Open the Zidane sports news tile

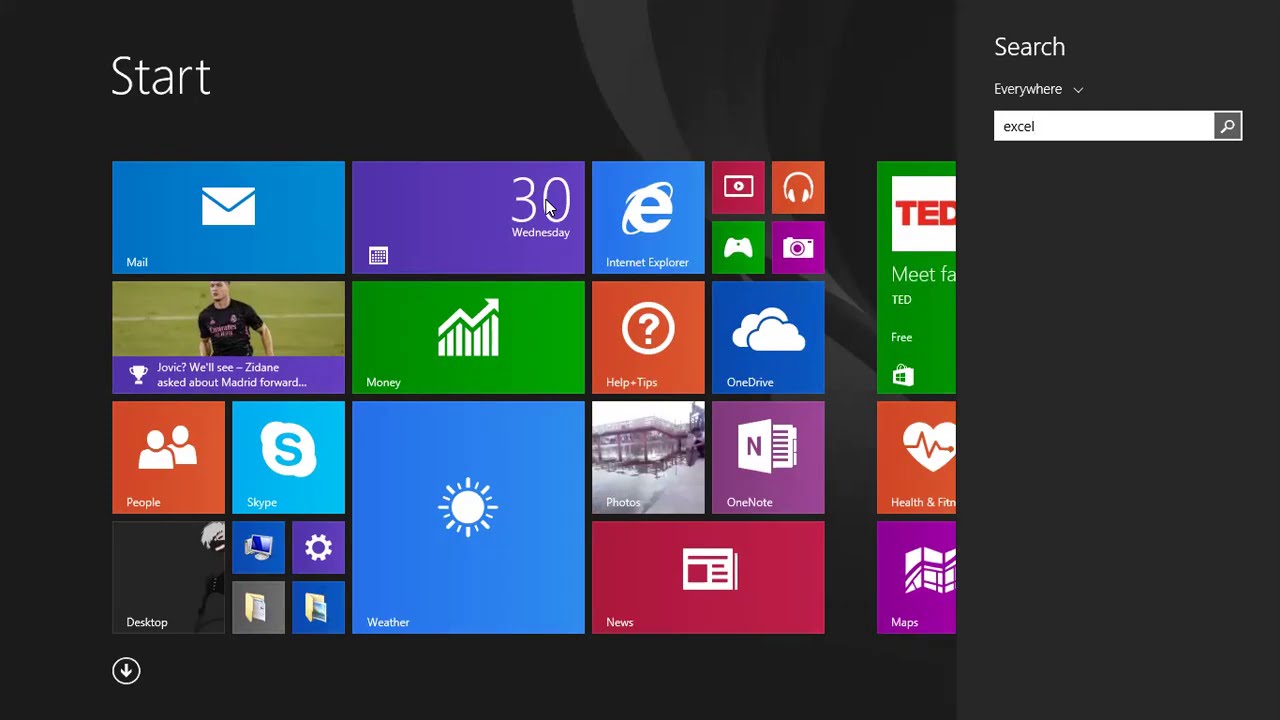point(228,337)
